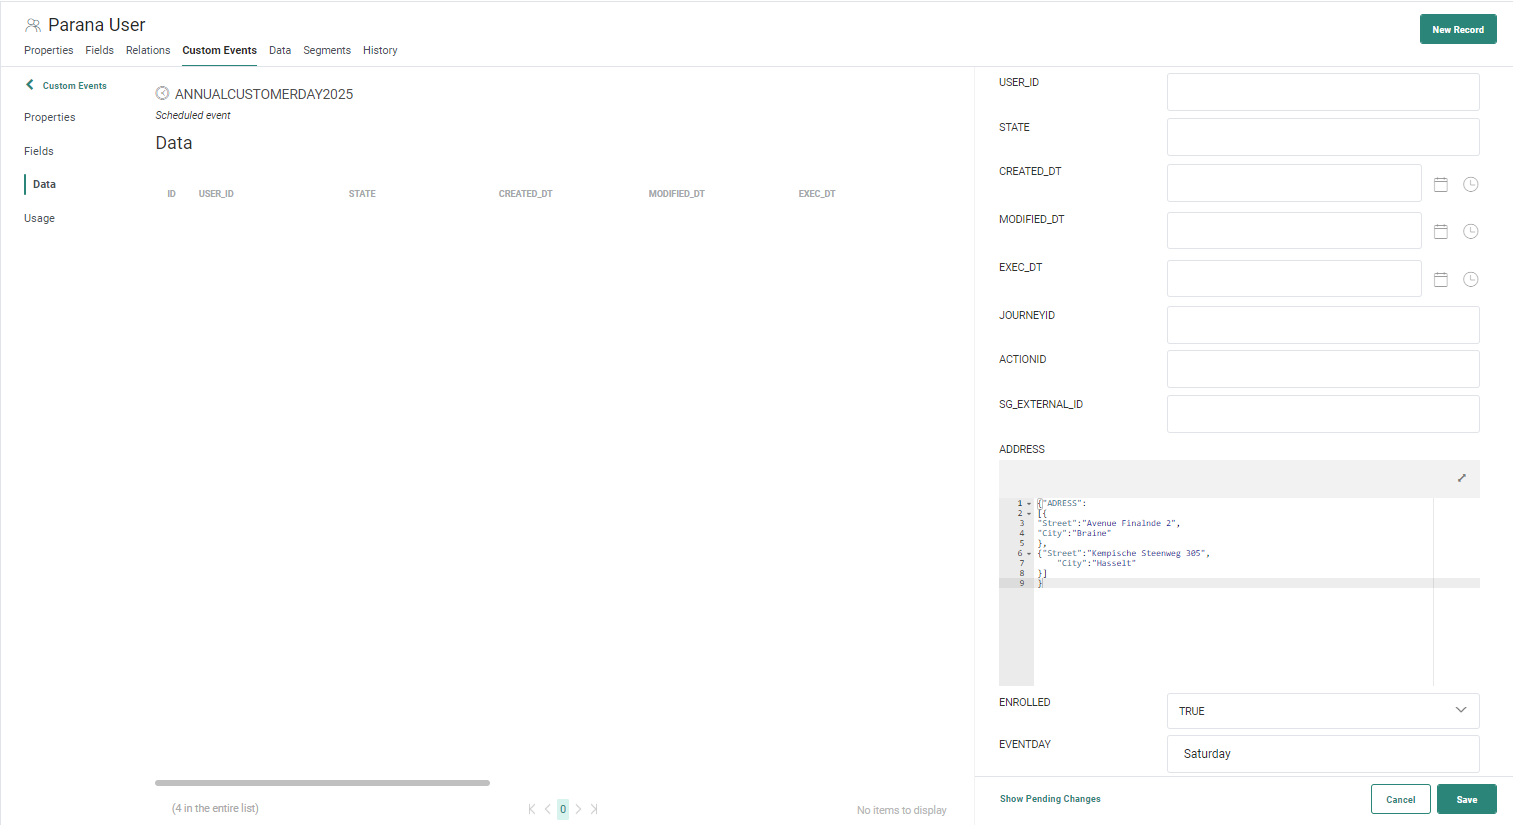Switch to the Segments tab
1513x825 pixels.
tap(327, 50)
